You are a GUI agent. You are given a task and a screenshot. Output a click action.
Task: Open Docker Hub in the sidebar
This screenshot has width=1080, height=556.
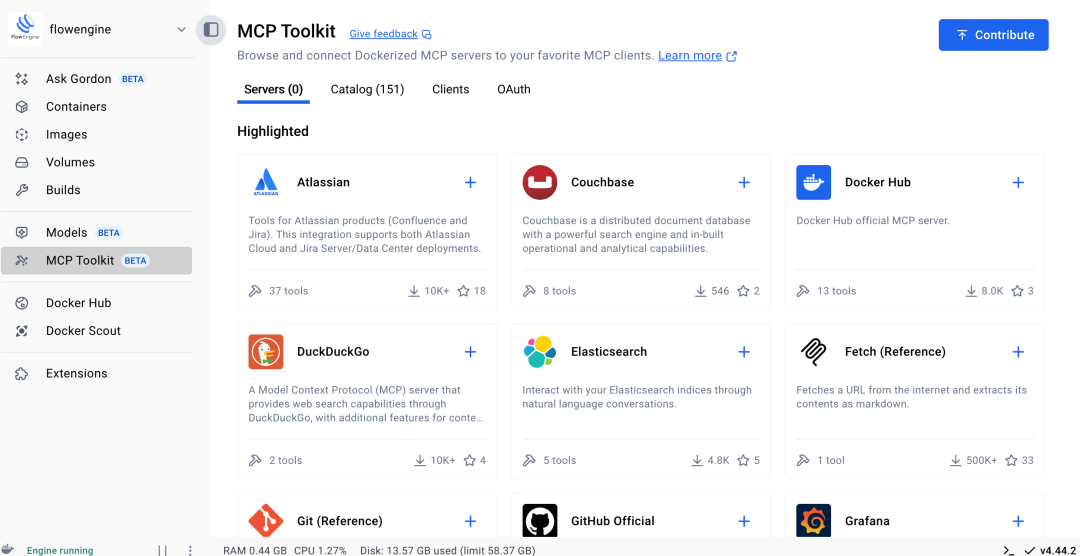click(96, 302)
